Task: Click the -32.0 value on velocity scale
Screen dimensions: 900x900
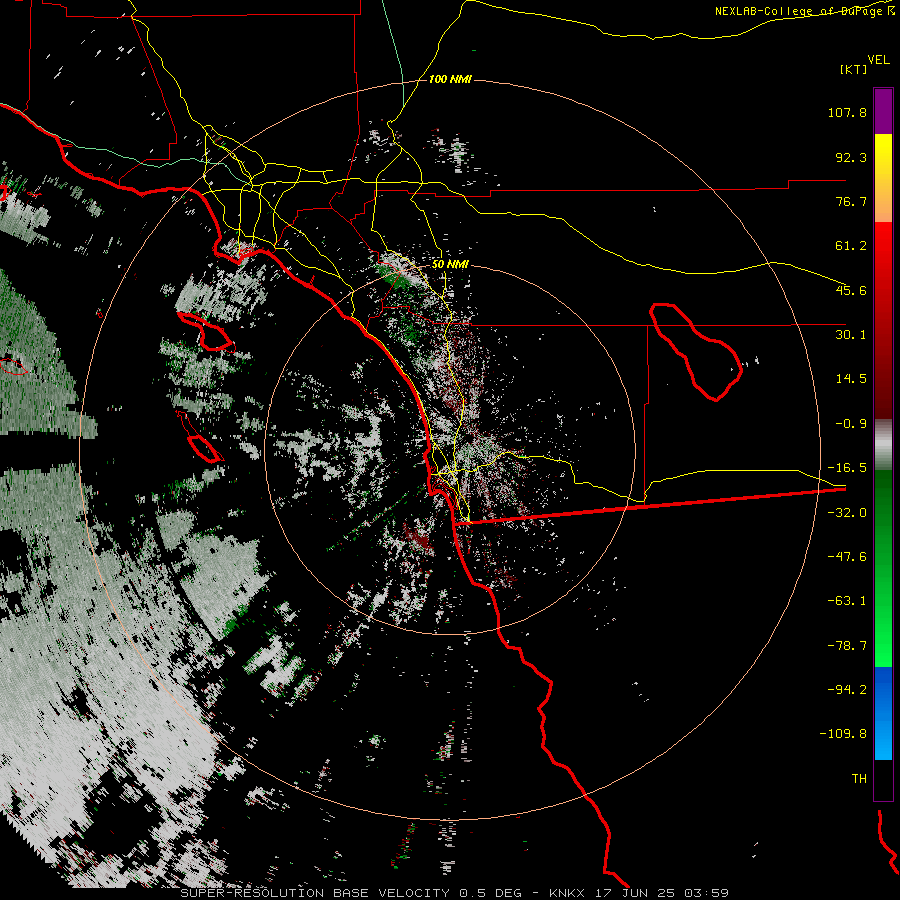Action: [847, 513]
